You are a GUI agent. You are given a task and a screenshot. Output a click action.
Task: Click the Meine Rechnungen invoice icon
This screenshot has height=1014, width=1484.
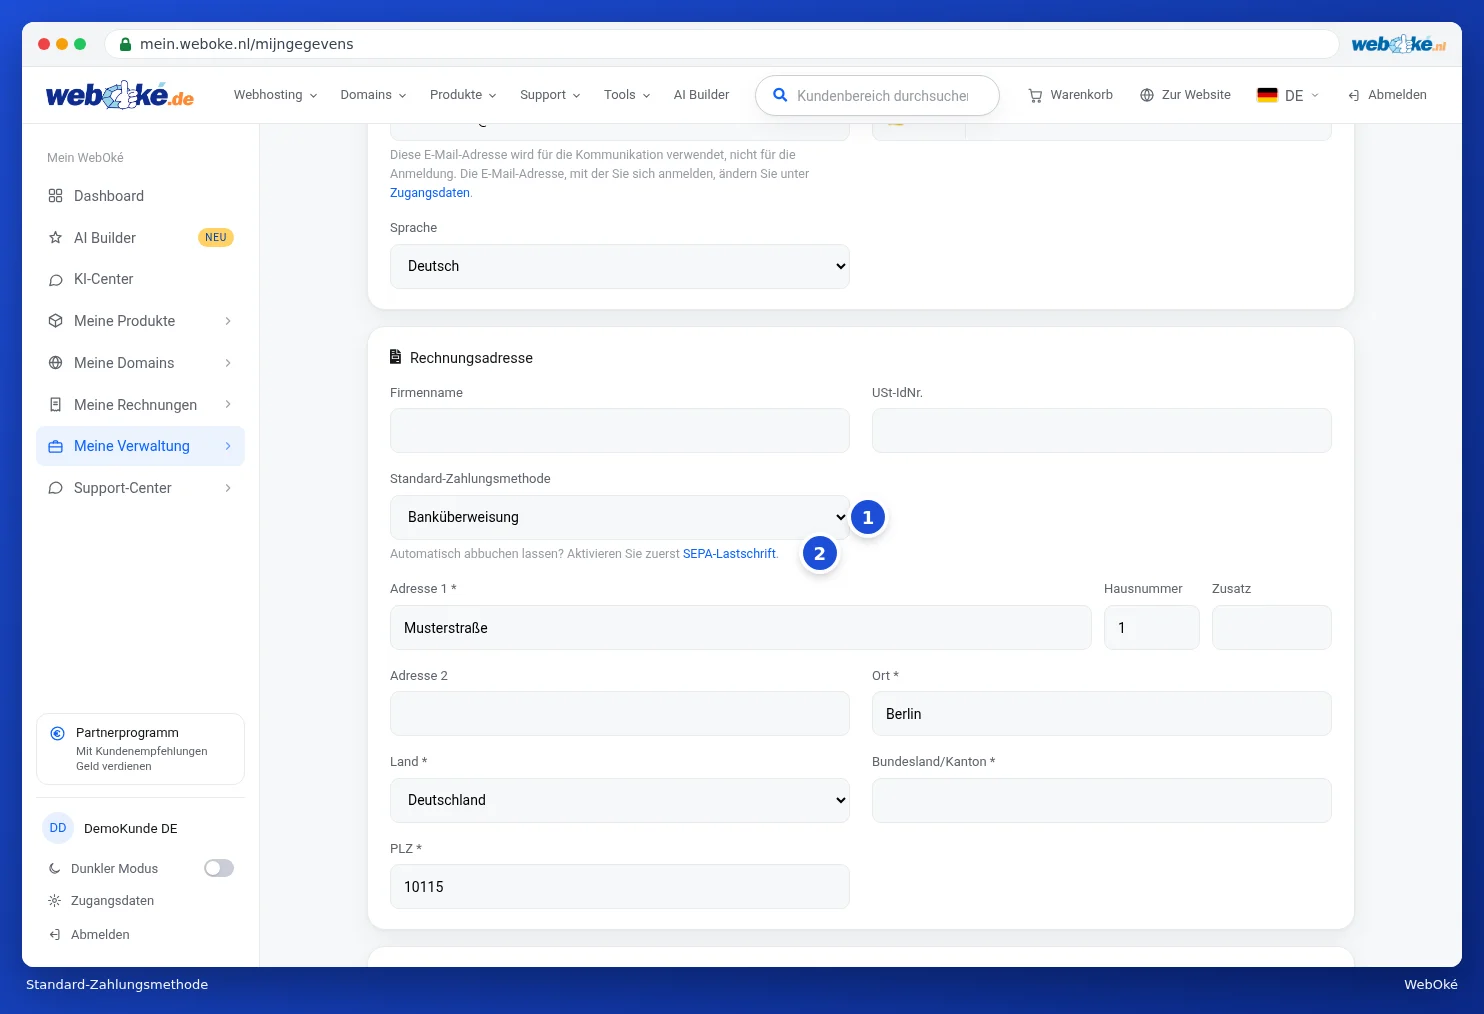[x=56, y=405]
